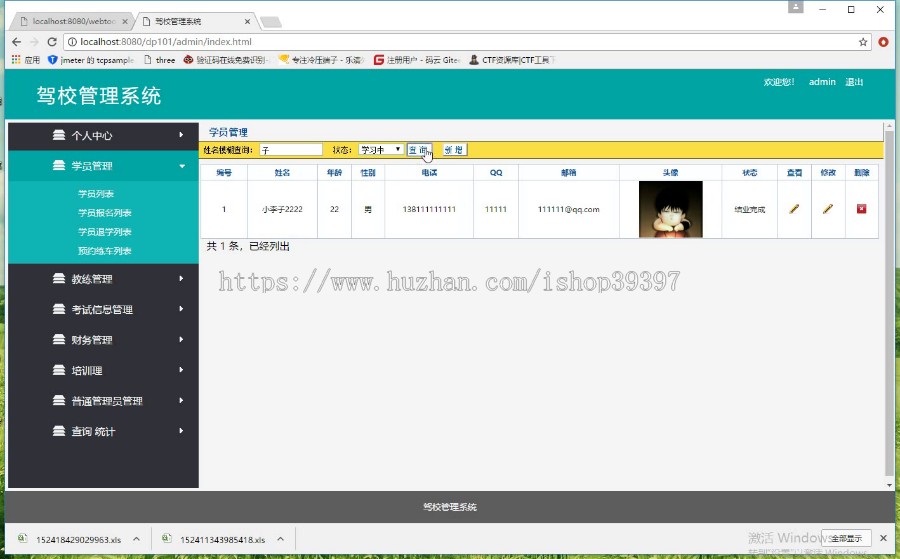Expand the 财务管理 menu arrow

point(181,339)
